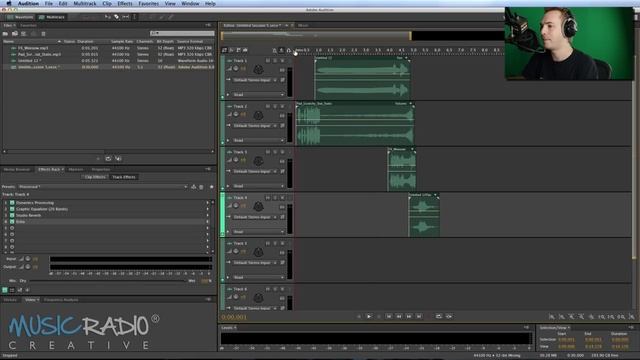Toggle Record arm on Track 3

click(x=282, y=152)
